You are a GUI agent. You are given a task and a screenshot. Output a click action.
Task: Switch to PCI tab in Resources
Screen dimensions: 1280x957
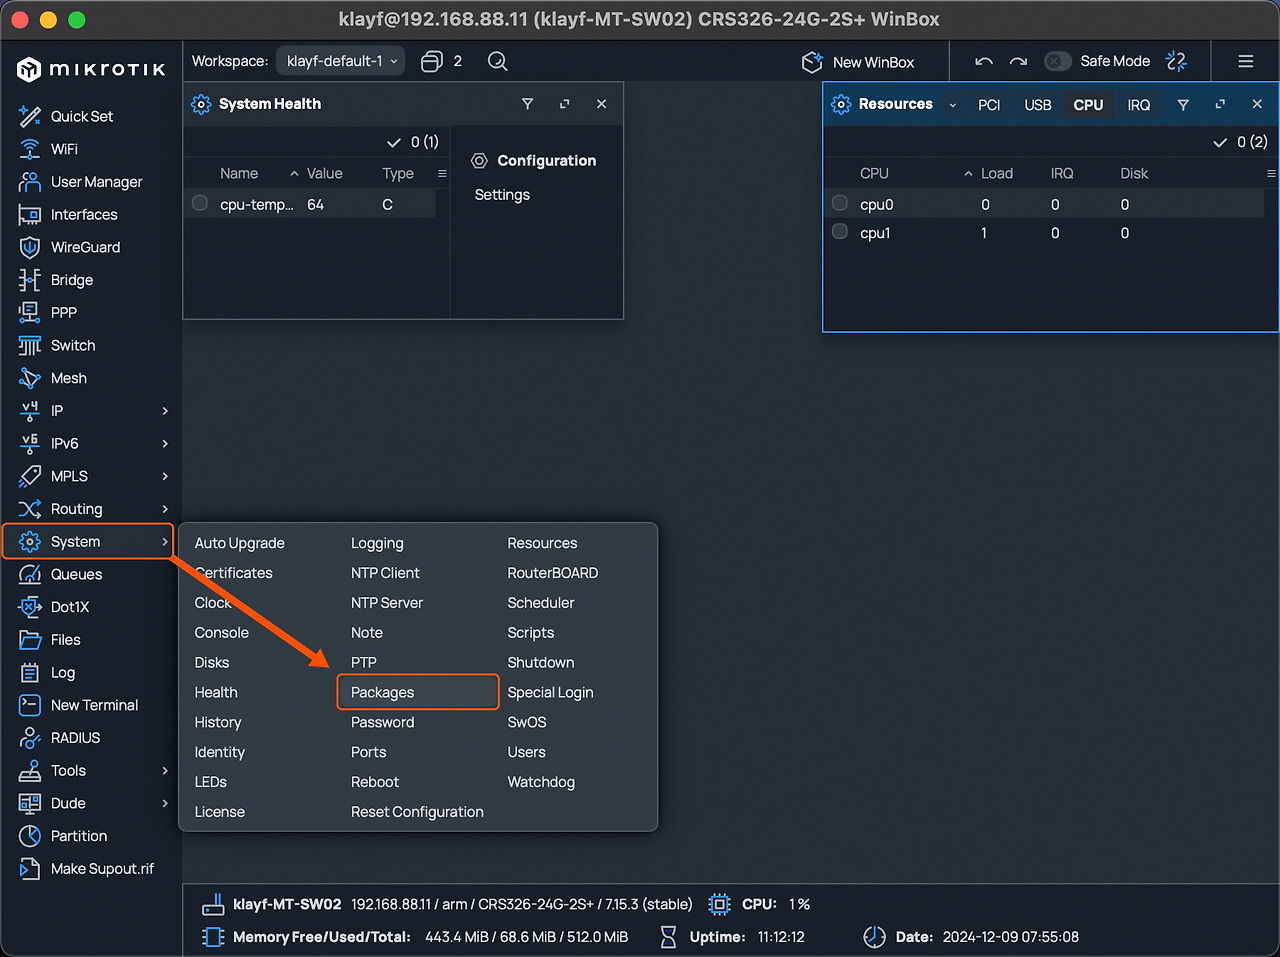point(989,105)
